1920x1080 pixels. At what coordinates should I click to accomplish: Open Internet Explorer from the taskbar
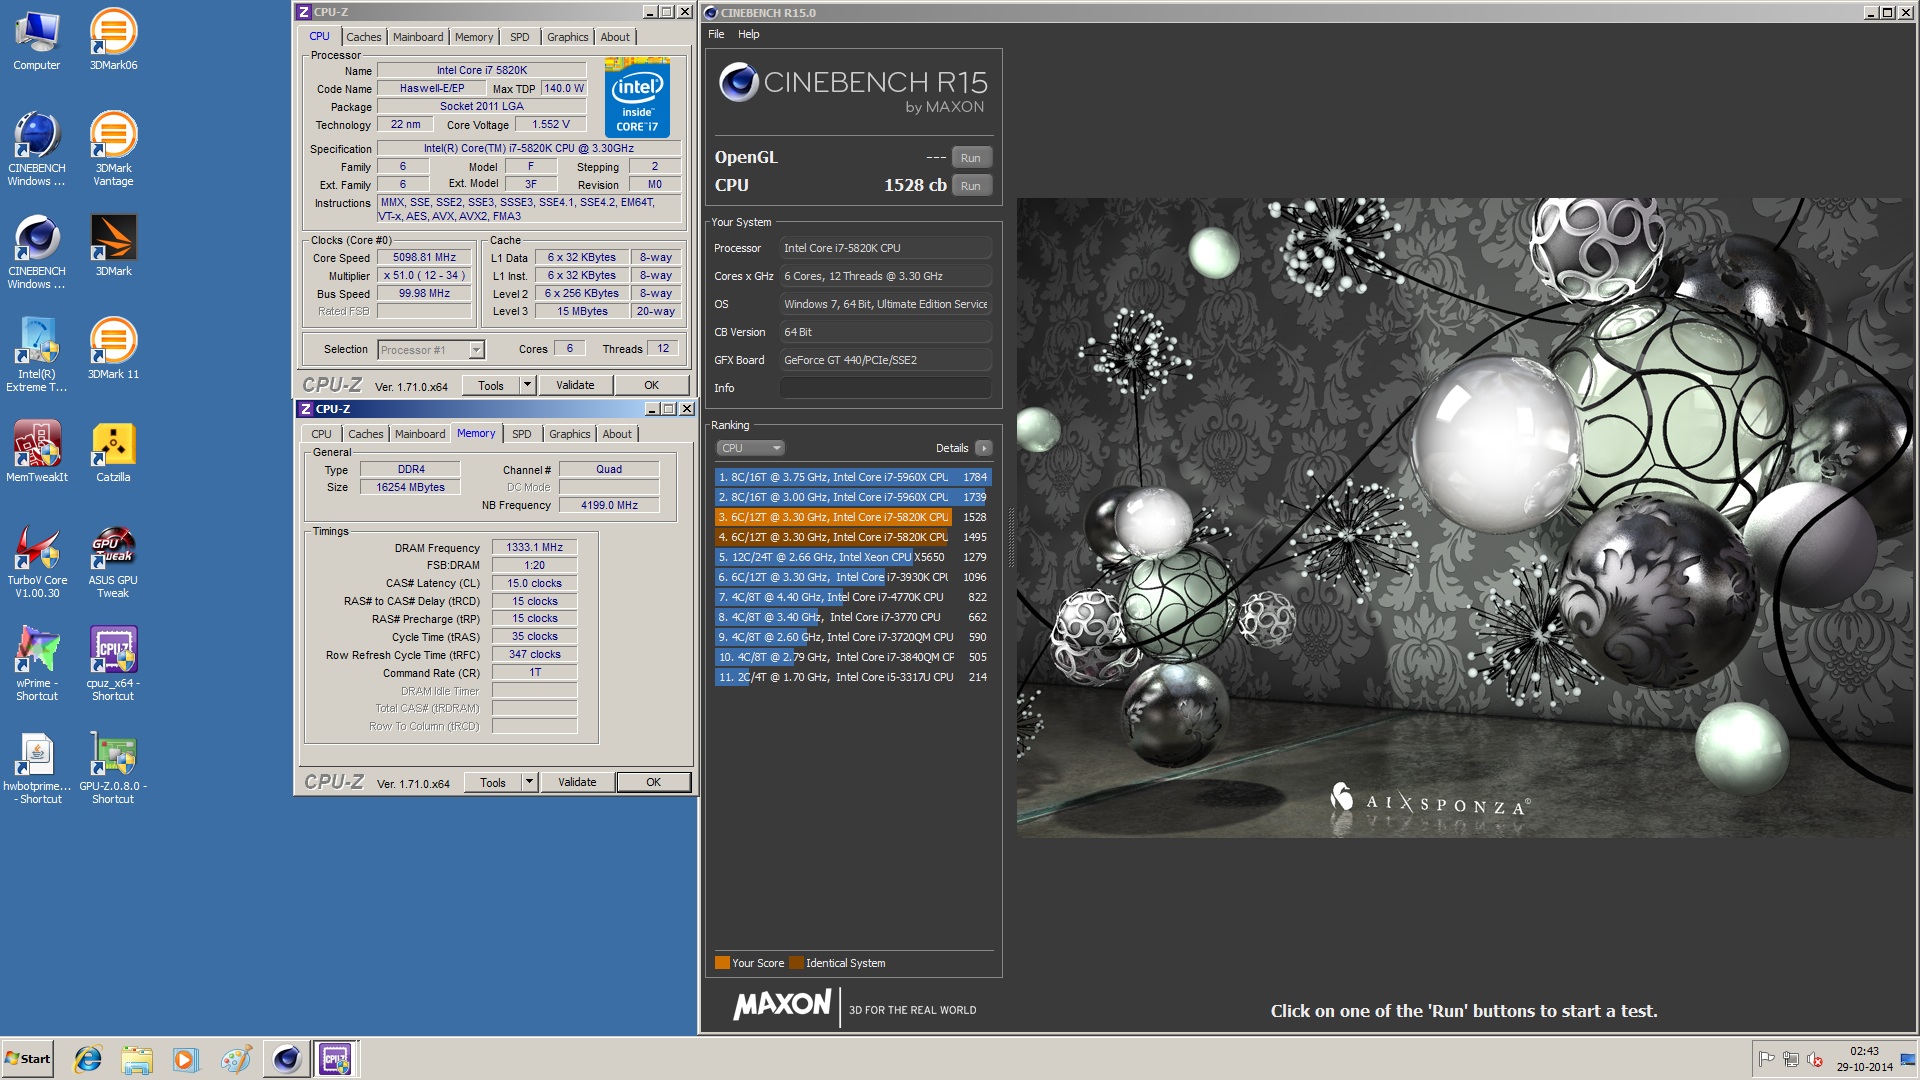tap(88, 1059)
